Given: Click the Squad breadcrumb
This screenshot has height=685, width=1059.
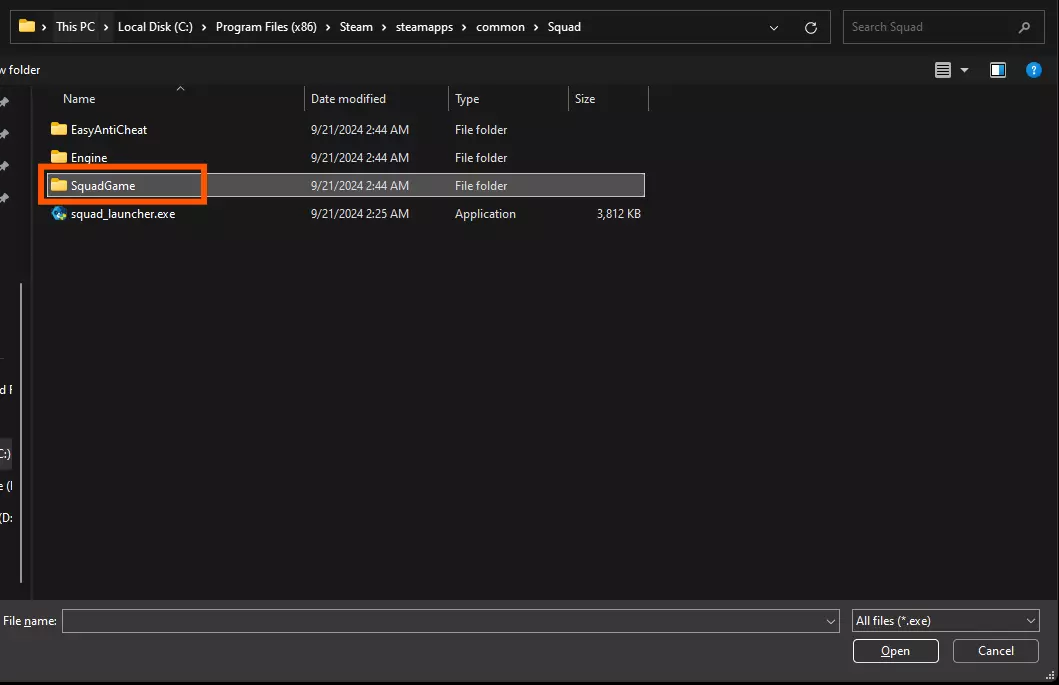Looking at the screenshot, I should click(564, 27).
